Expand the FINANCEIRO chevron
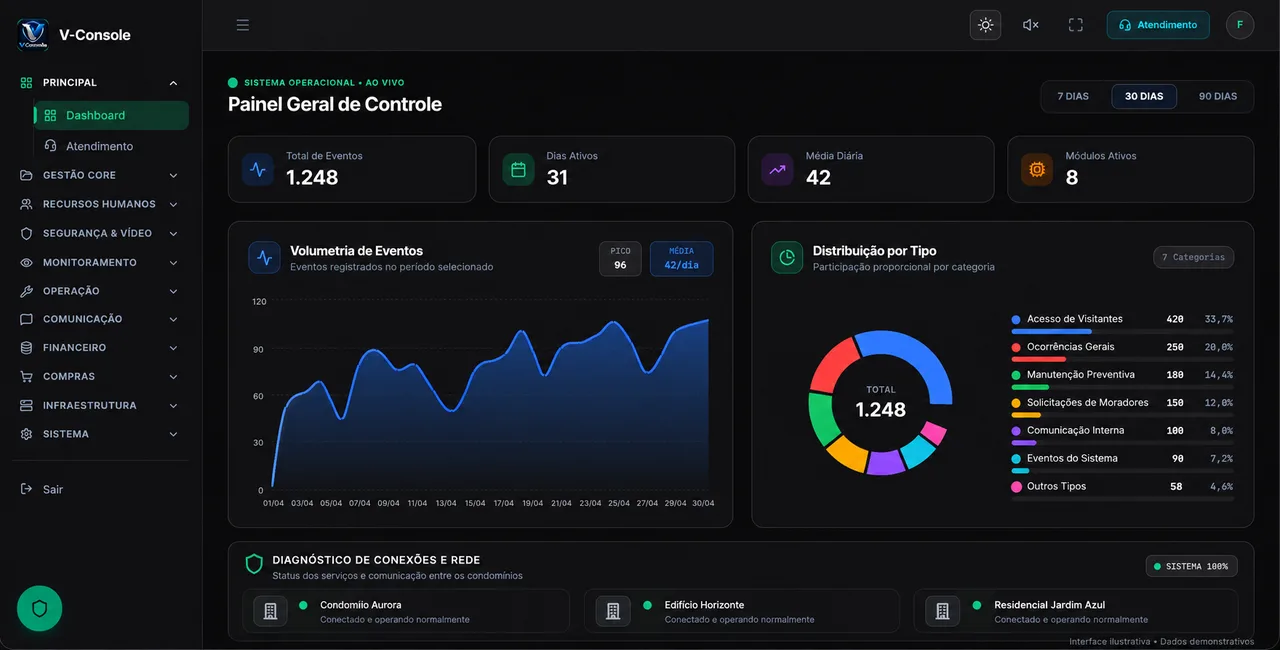 [x=173, y=348]
